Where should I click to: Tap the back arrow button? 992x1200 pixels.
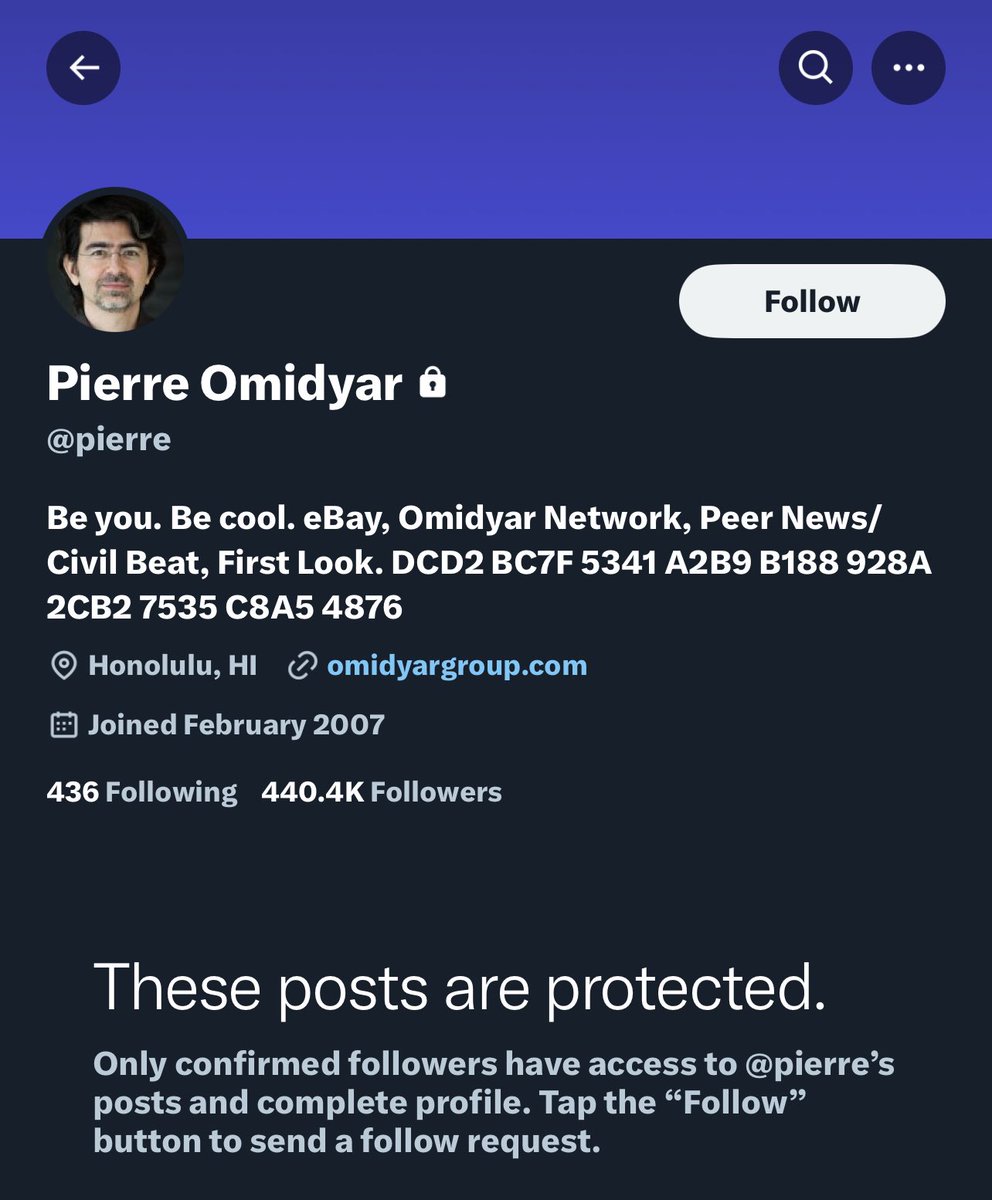point(84,68)
